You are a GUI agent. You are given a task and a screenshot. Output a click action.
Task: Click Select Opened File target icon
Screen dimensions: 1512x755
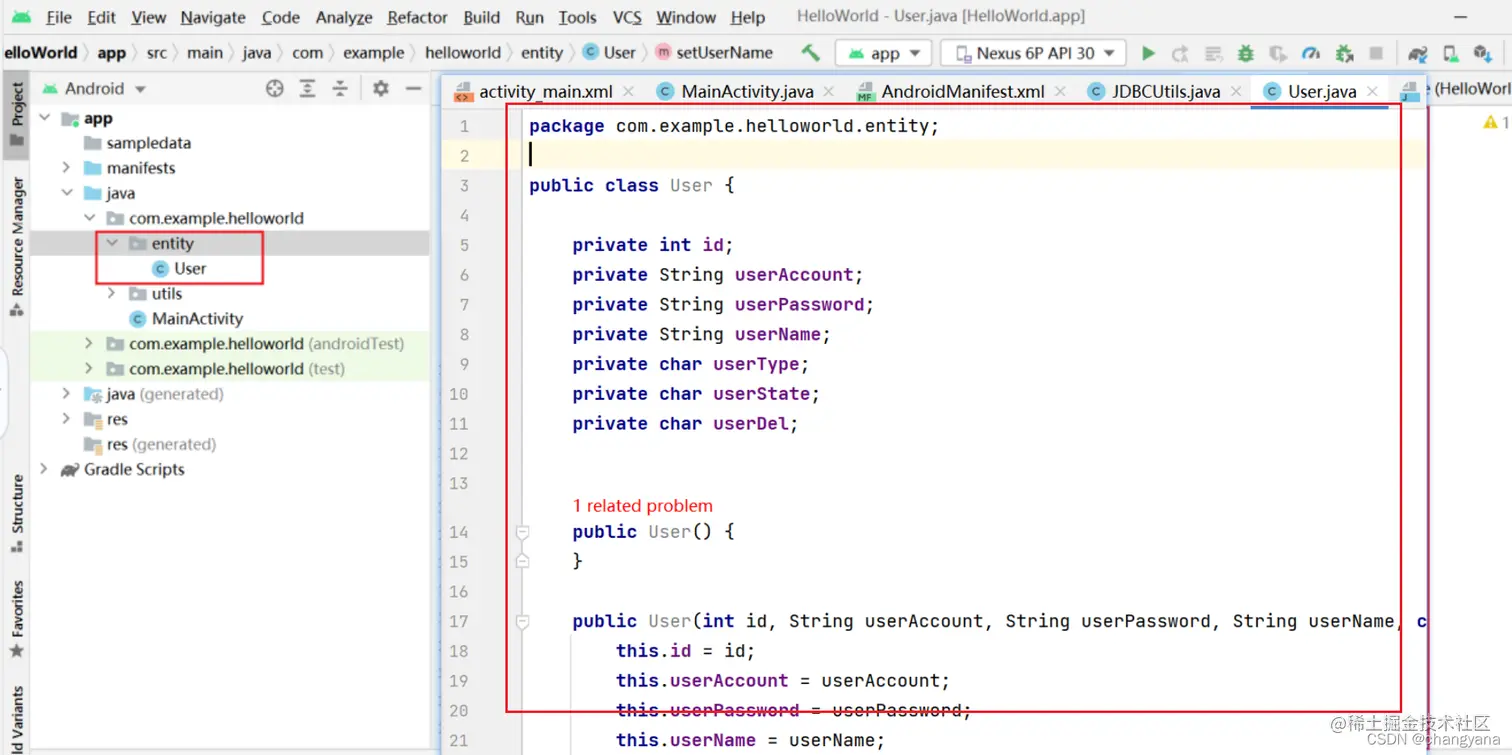click(x=275, y=89)
